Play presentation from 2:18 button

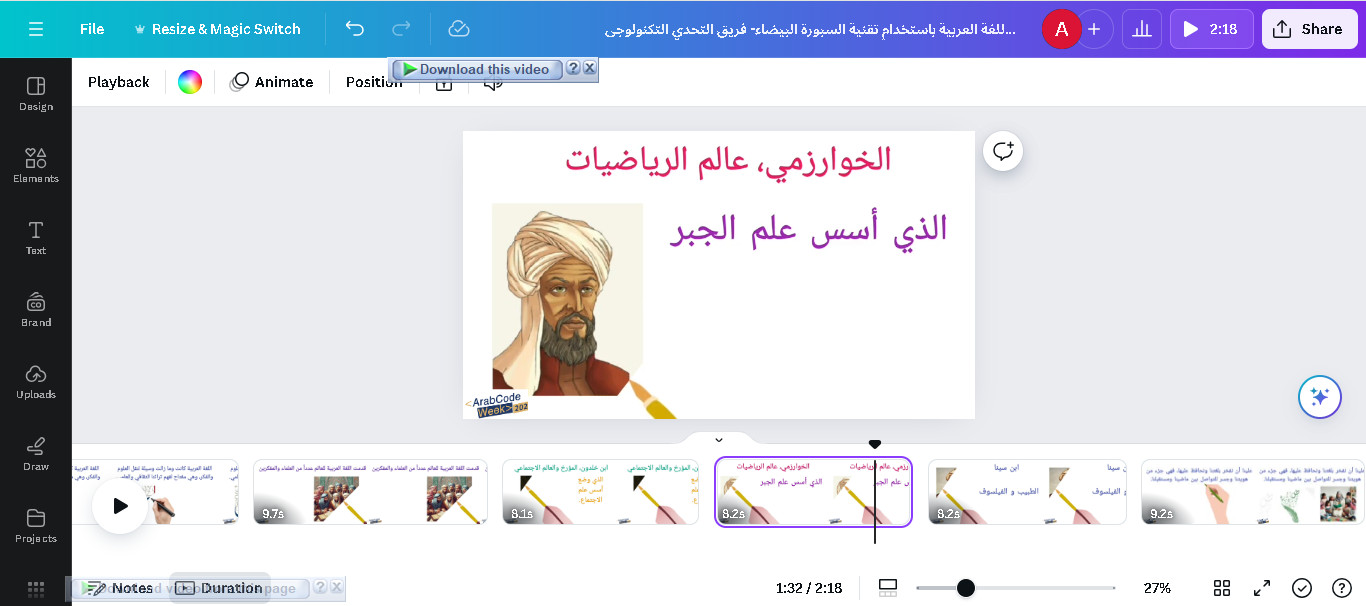(1211, 29)
